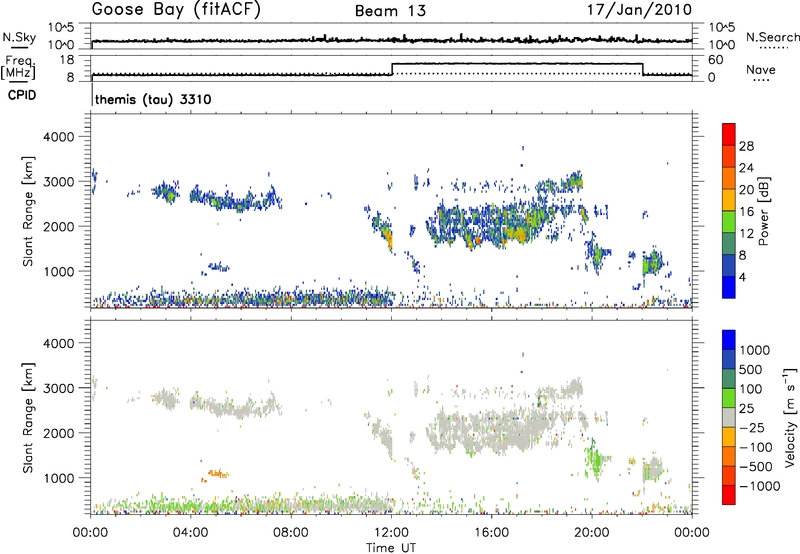Click the orange echo cluster near 1000 km, 05:00
Screen dimensions: 800x554
click(x=216, y=474)
